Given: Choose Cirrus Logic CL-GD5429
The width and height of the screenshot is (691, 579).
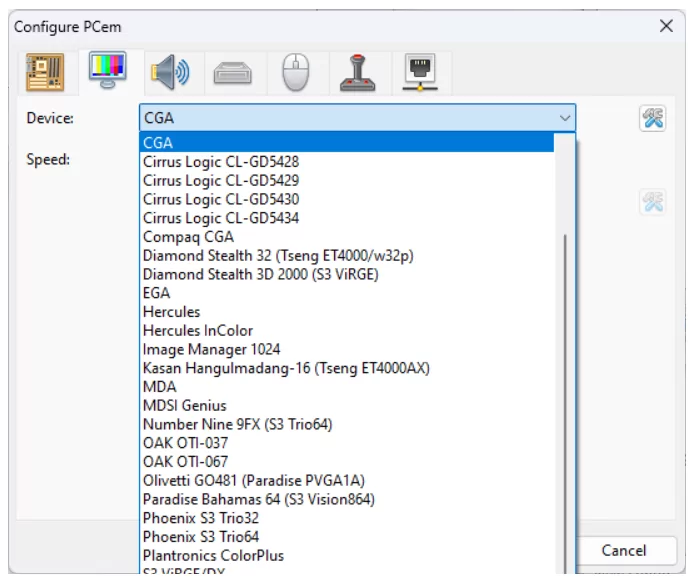Looking at the screenshot, I should click(x=347, y=181).
